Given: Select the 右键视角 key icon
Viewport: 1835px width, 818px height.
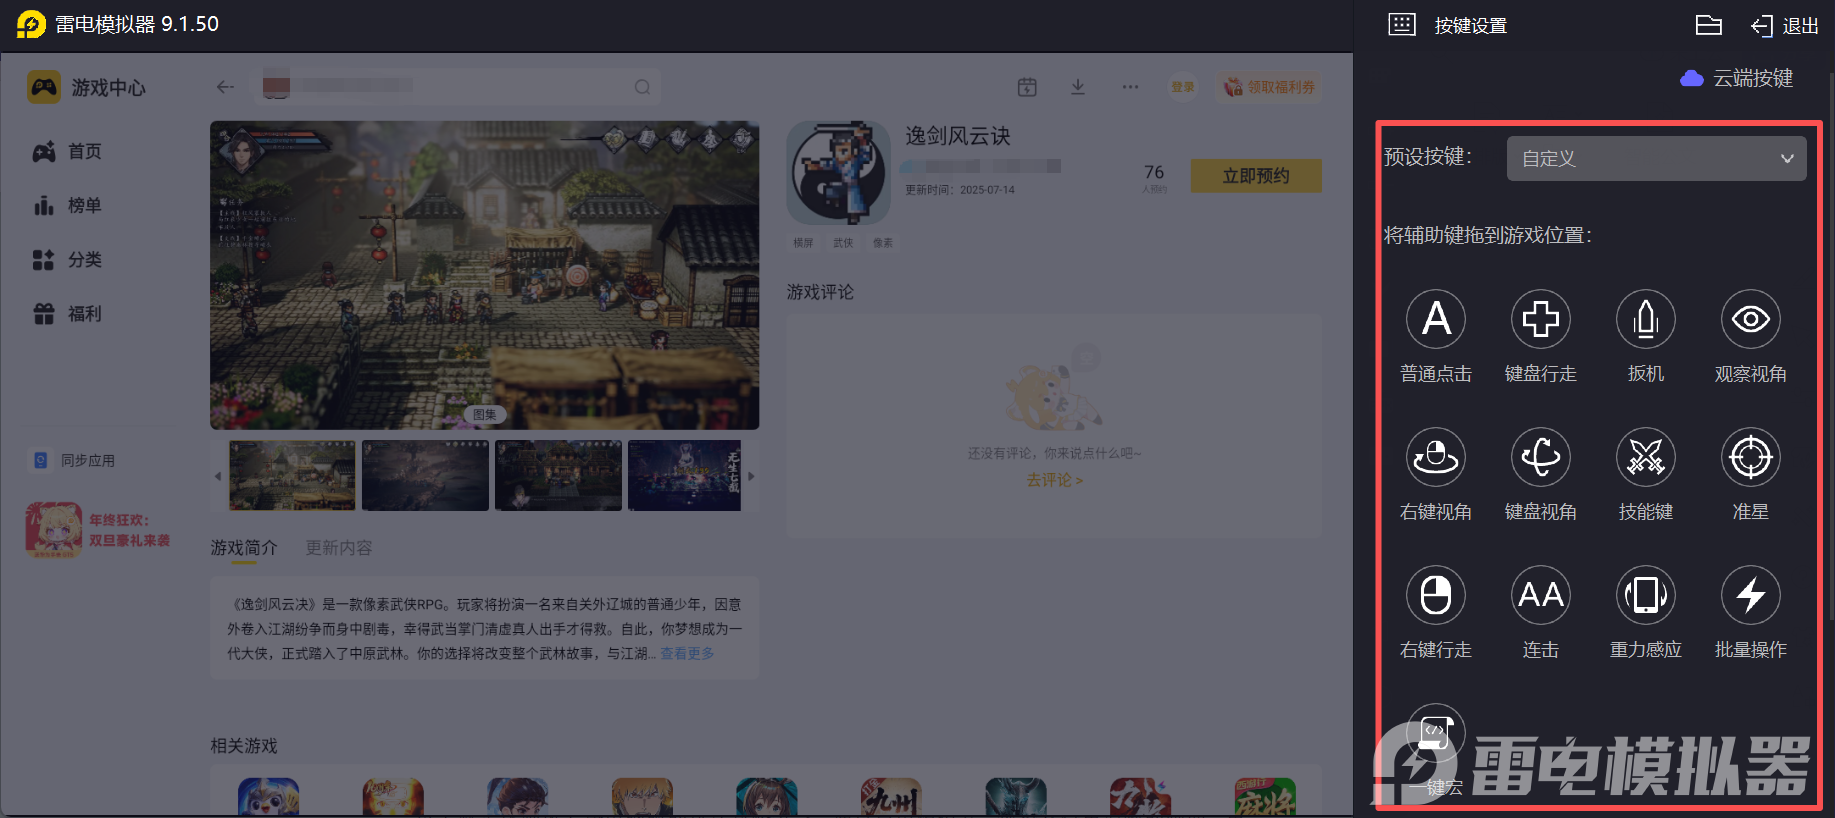Looking at the screenshot, I should (1436, 457).
